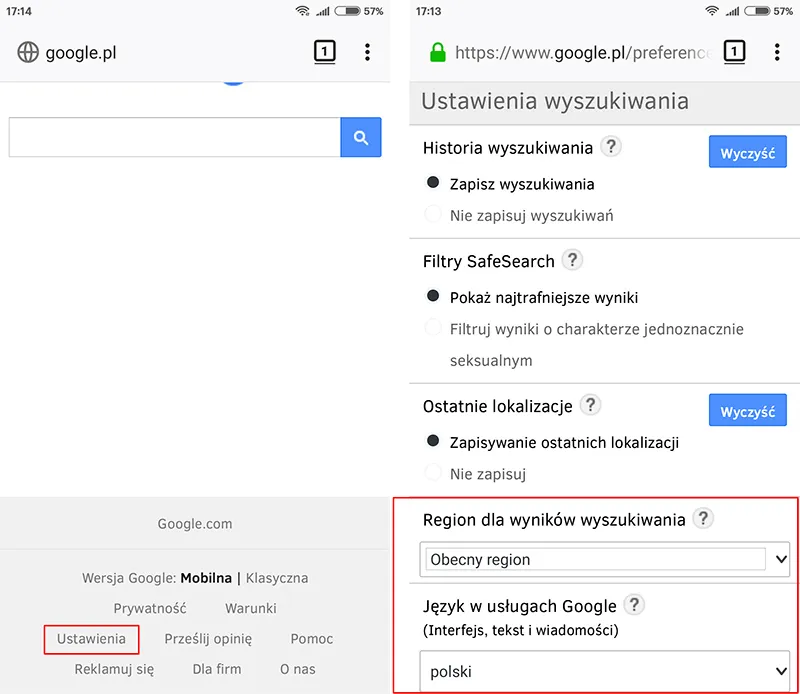
Task: Open the 'Ustawienia' footer link
Action: [91, 639]
